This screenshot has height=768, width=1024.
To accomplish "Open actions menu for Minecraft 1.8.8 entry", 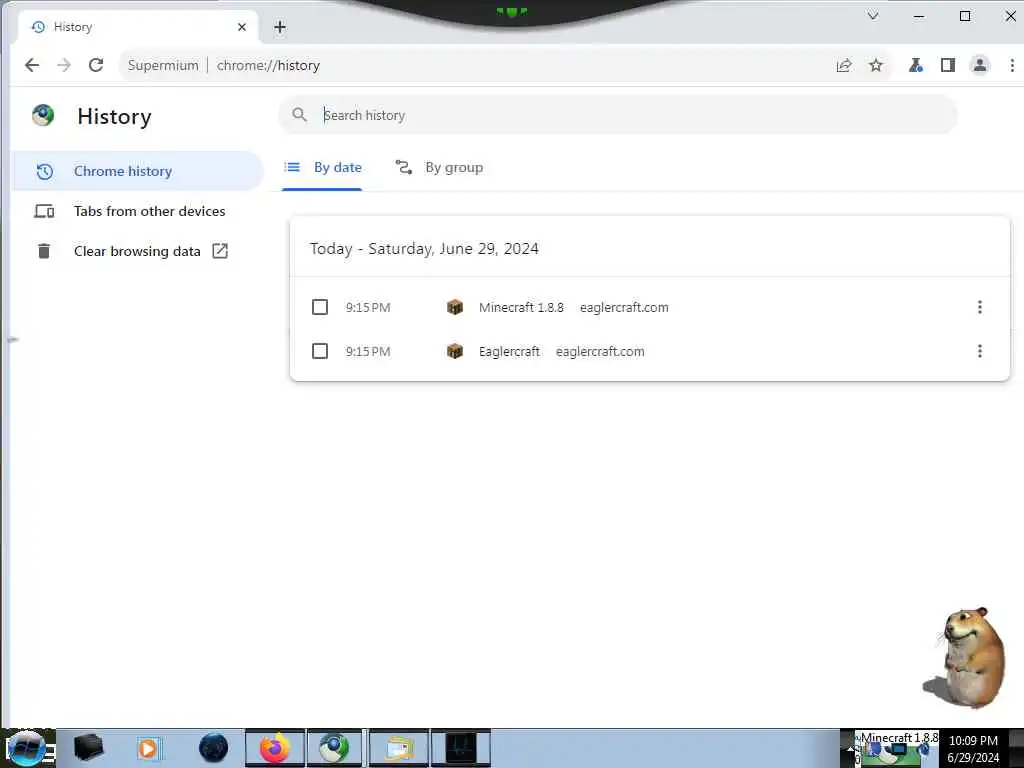I will tap(980, 307).
